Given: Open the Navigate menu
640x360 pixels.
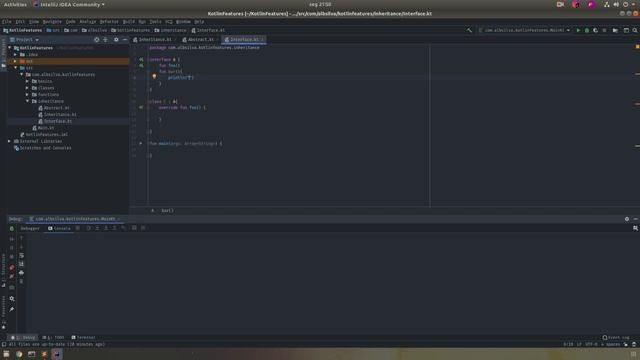Looking at the screenshot, I should (52, 22).
